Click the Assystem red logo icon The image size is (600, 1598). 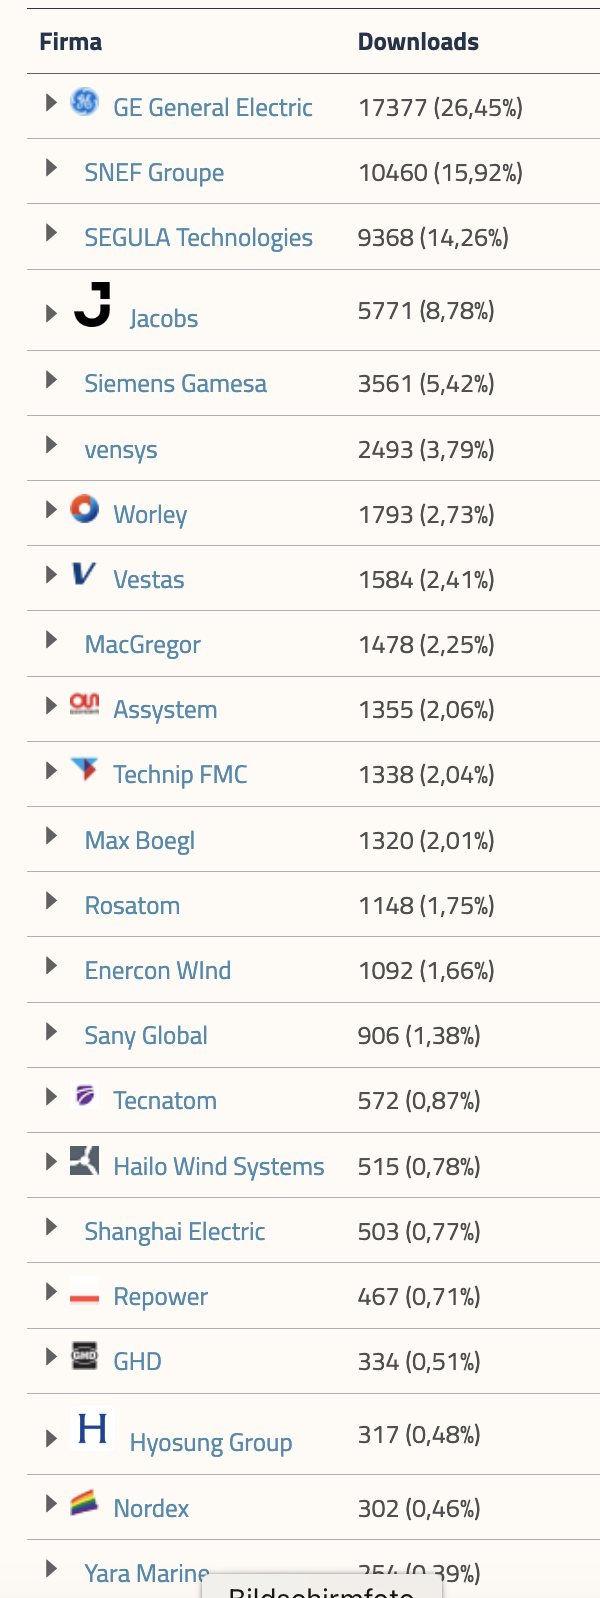[x=84, y=705]
